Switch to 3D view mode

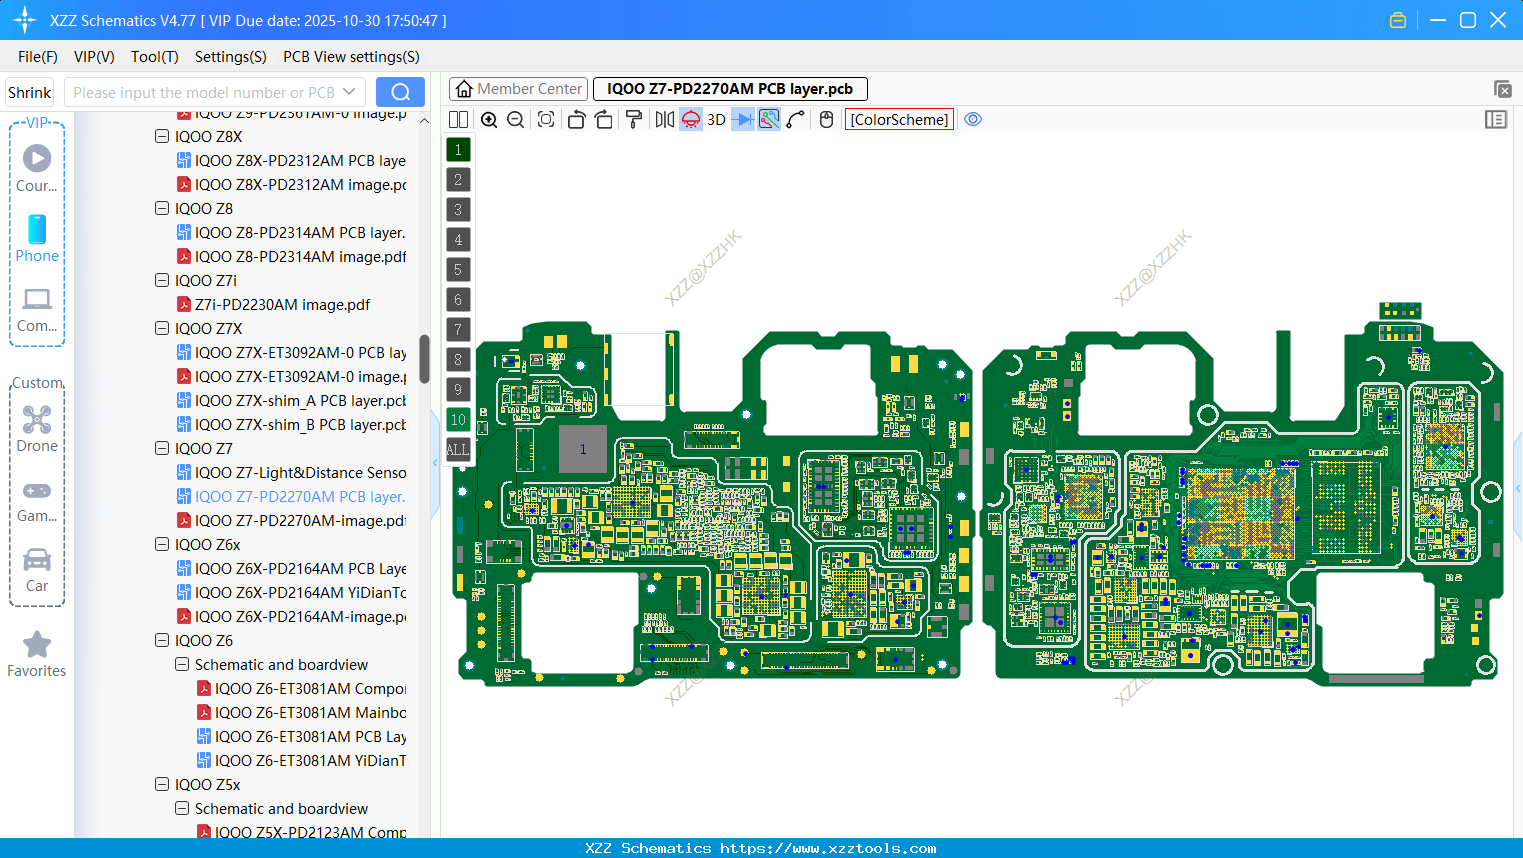tap(716, 119)
